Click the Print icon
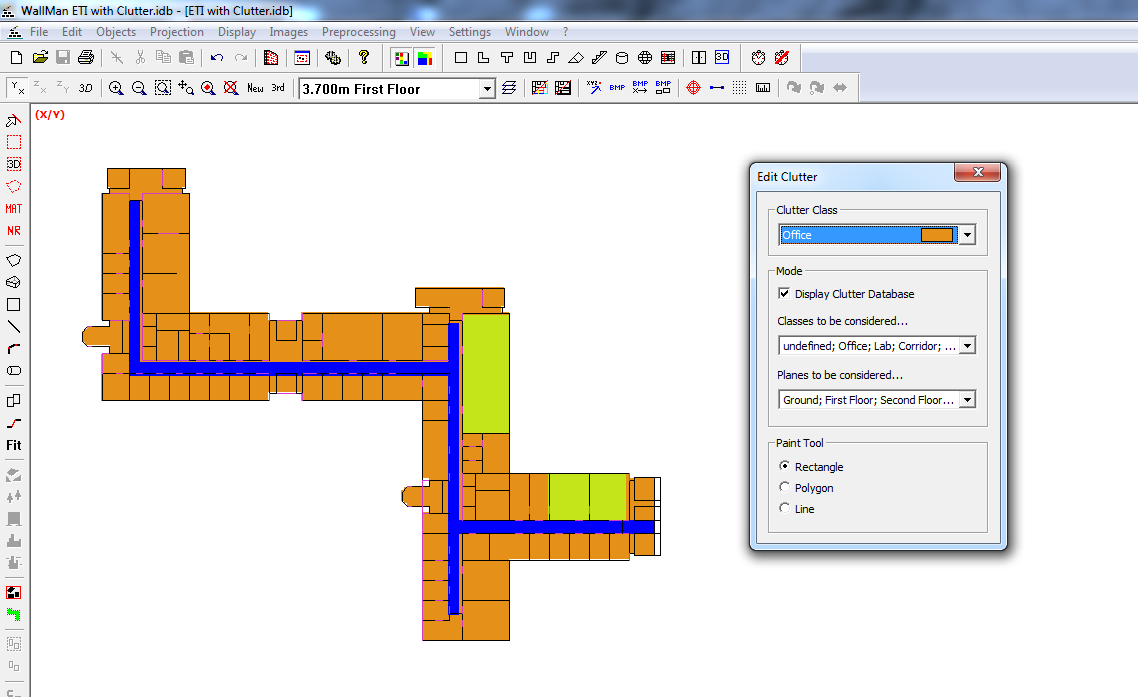 [x=86, y=57]
